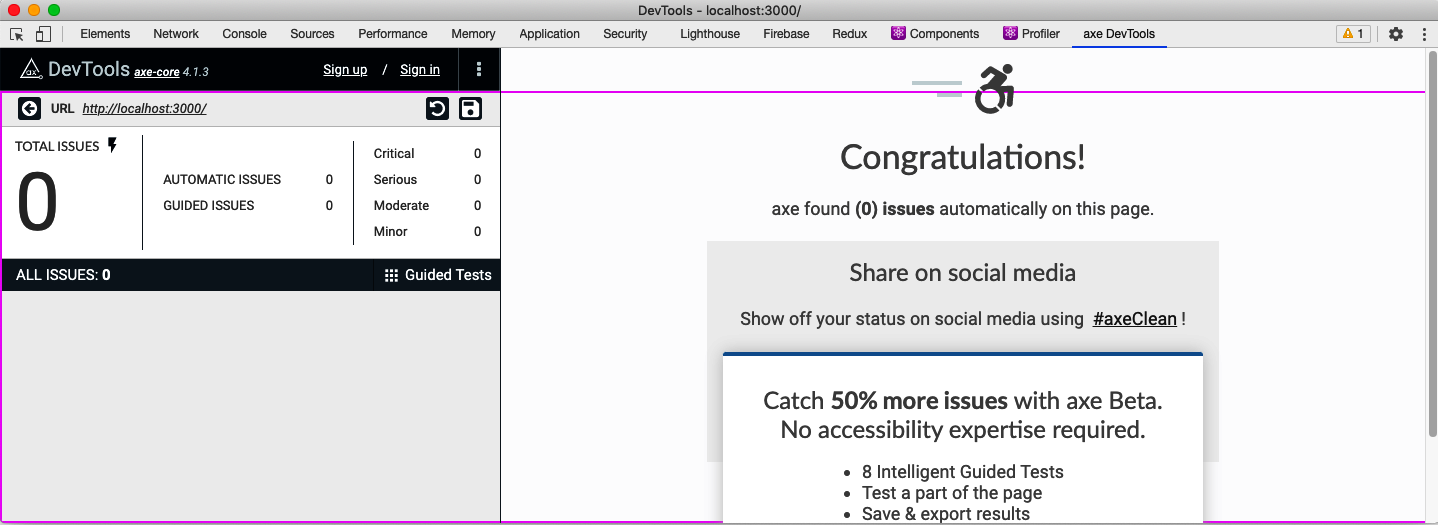This screenshot has height=525, width=1438.
Task: Click the Sign in link
Action: pyautogui.click(x=420, y=70)
